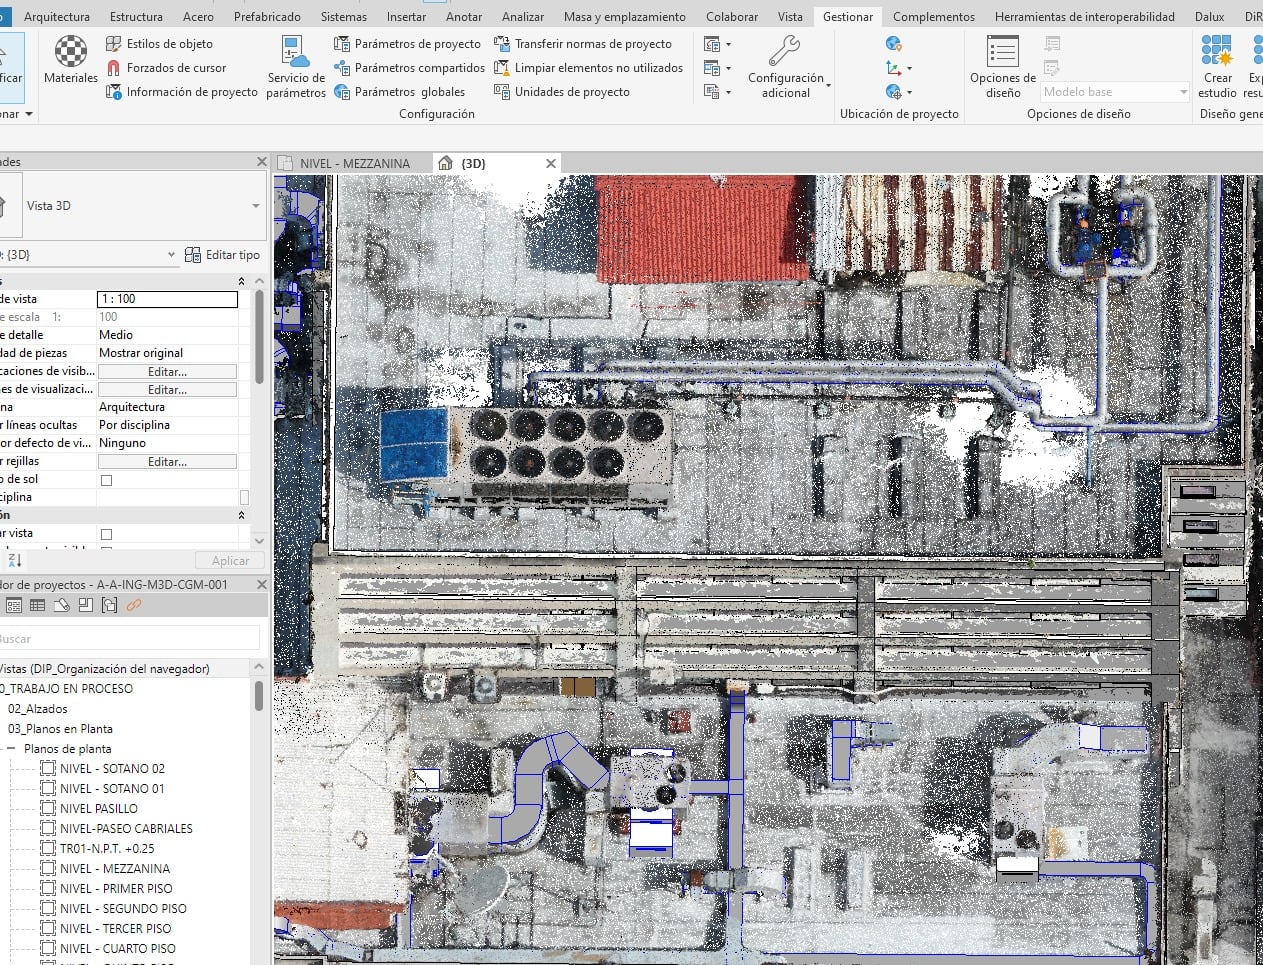Viewport: 1263px width, 965px height.
Task: Toggle the sun path checkbox
Action: (107, 480)
